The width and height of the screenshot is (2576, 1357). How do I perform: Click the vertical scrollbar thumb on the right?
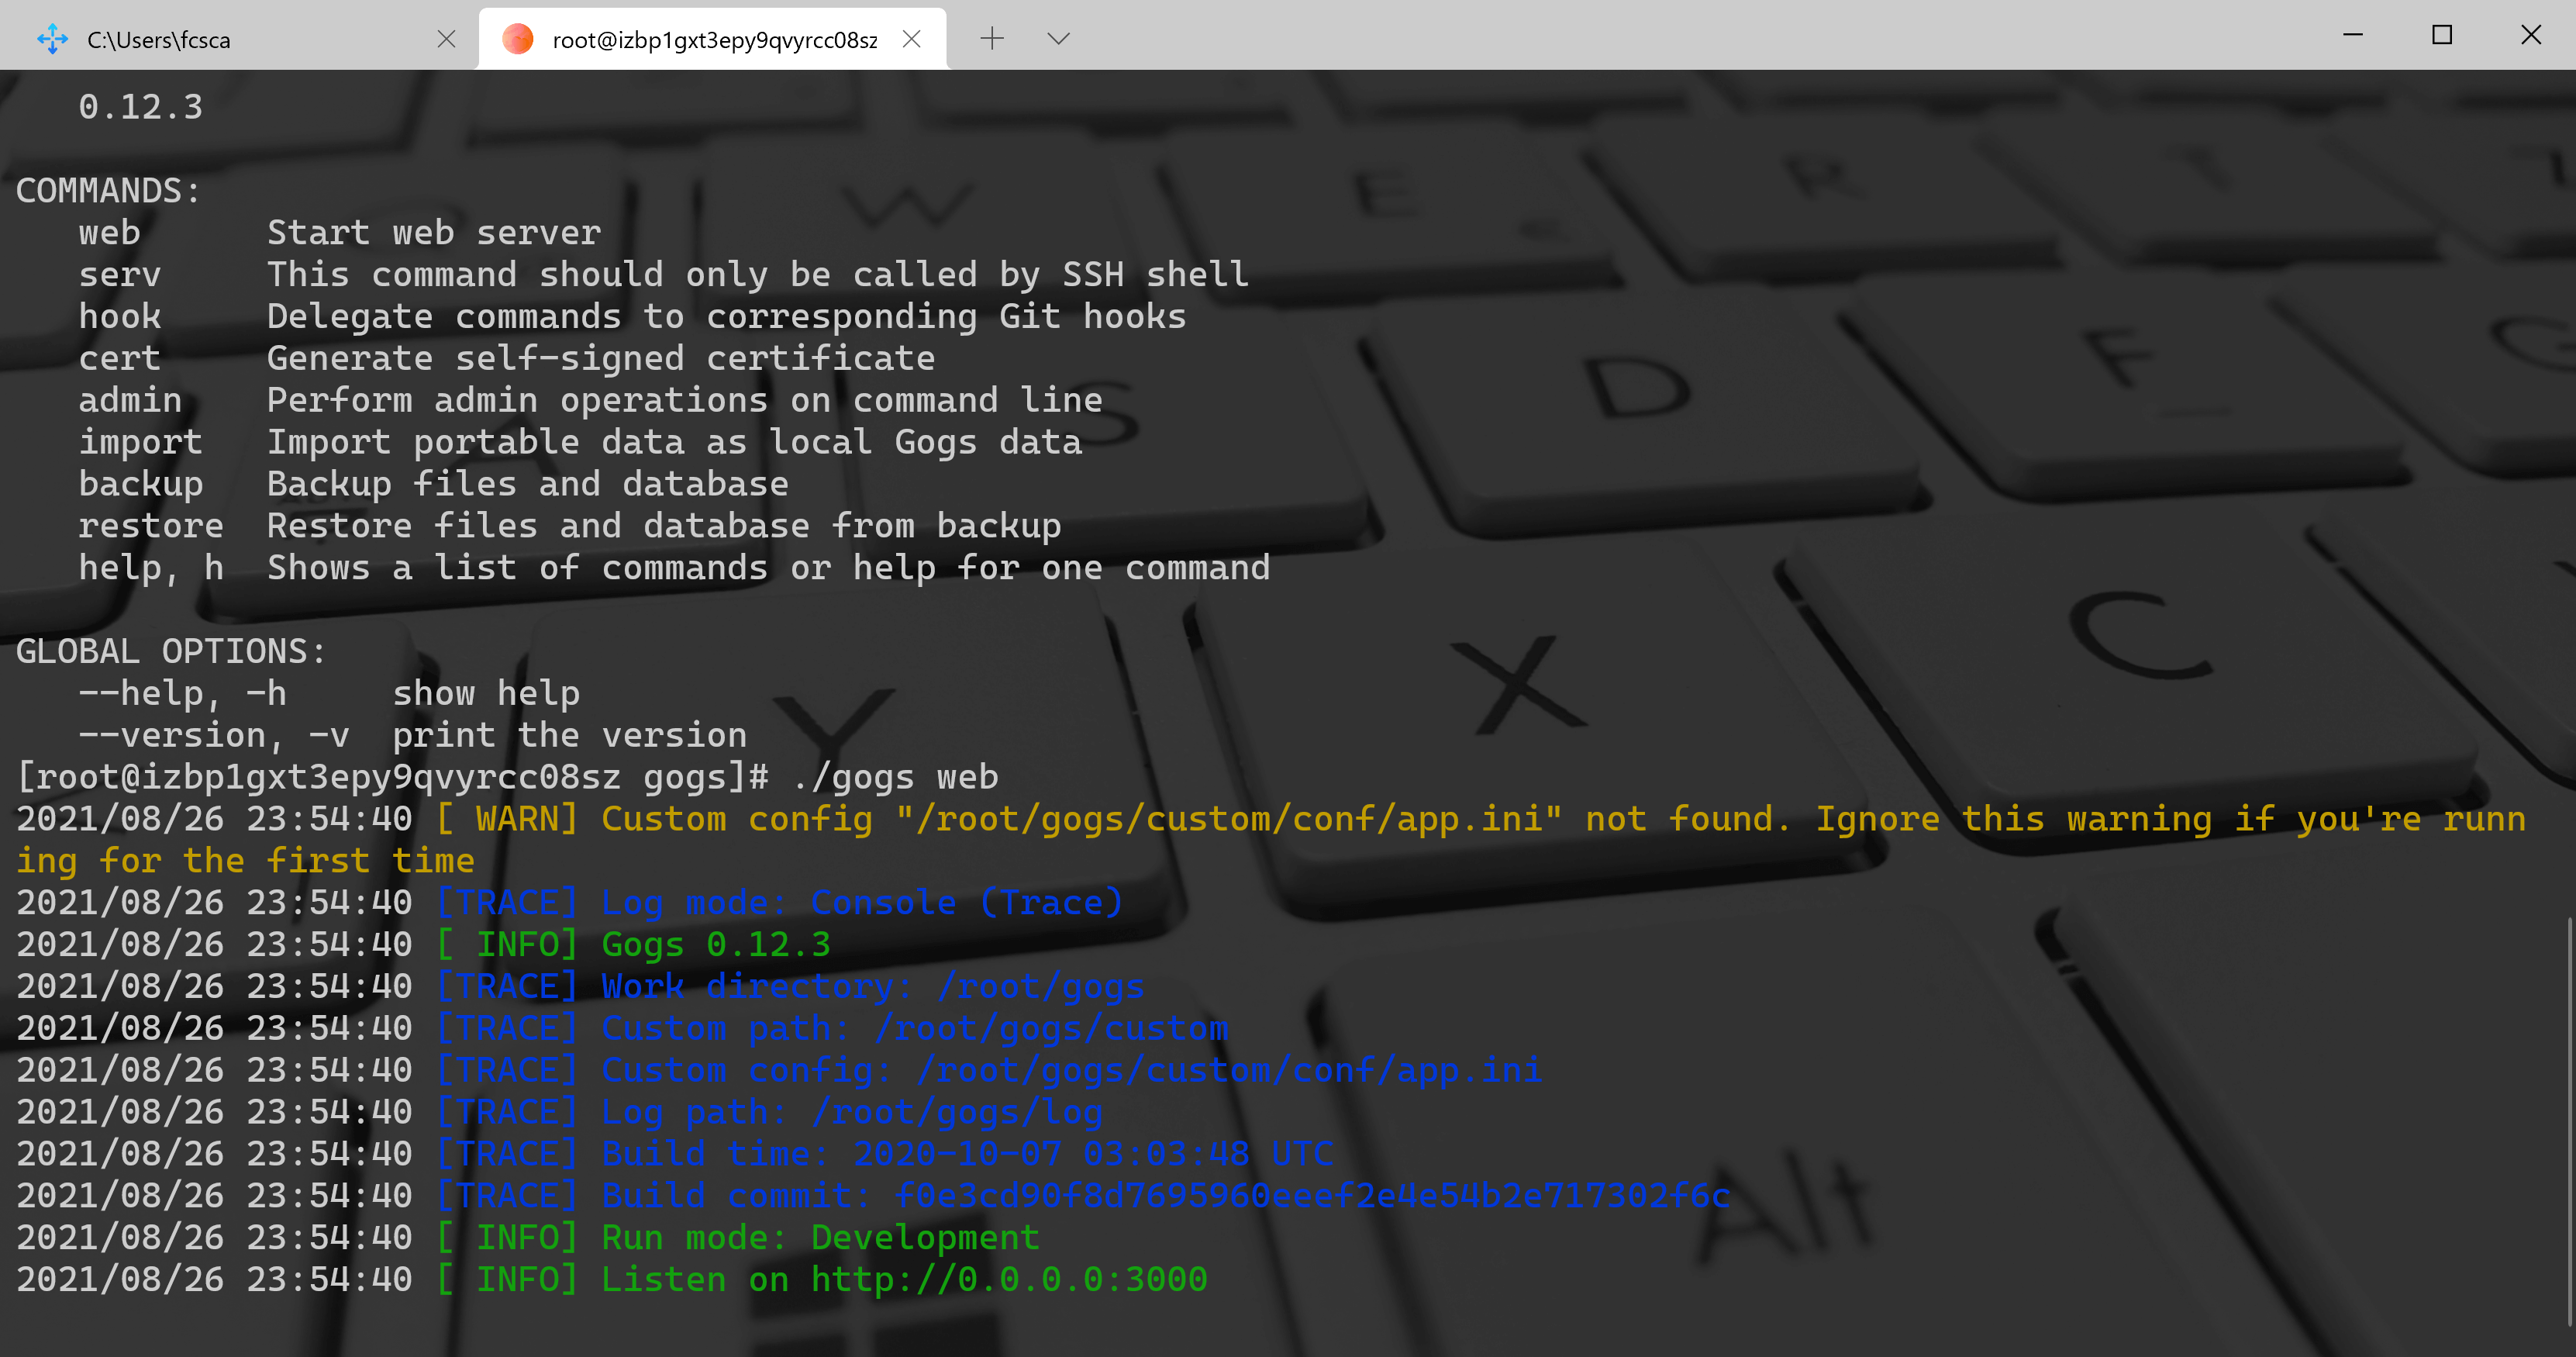point(2568,1120)
